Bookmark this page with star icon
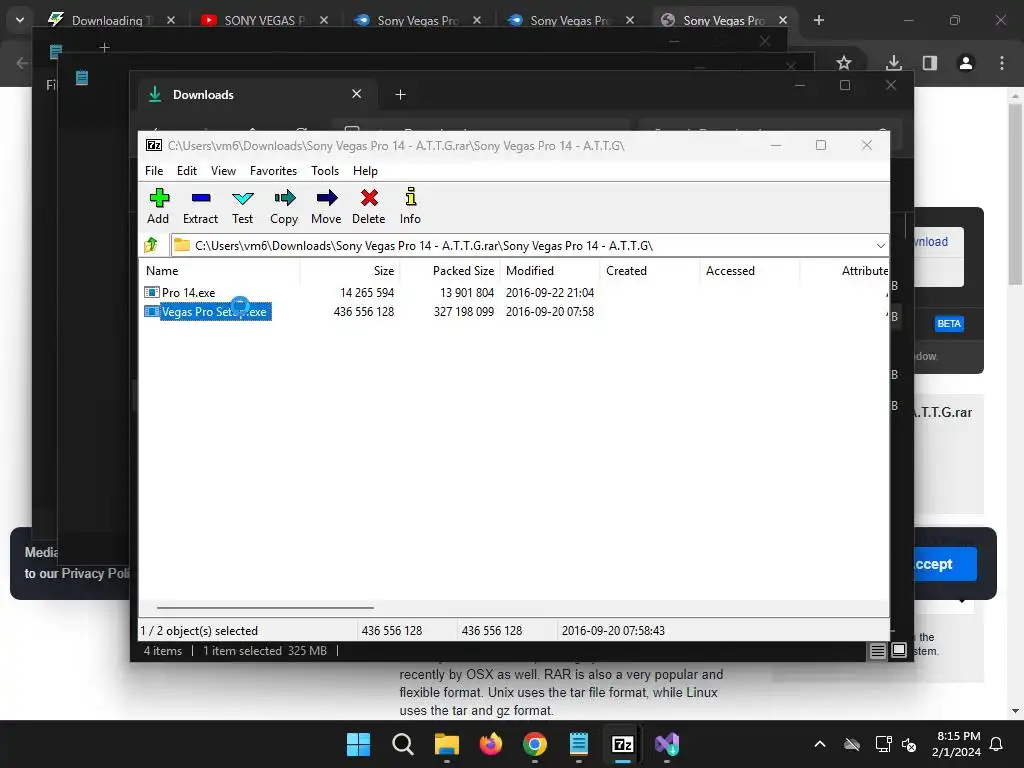Image resolution: width=1024 pixels, height=768 pixels. pos(844,63)
